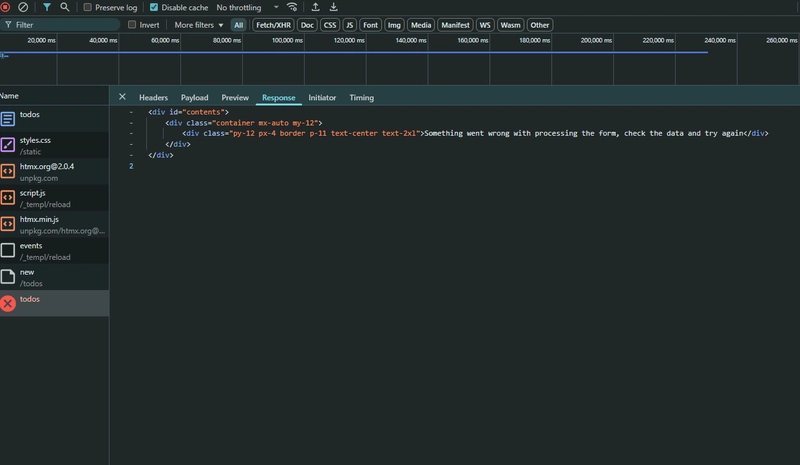Open network conditions wifi icon
800x465 pixels.
pos(292,7)
